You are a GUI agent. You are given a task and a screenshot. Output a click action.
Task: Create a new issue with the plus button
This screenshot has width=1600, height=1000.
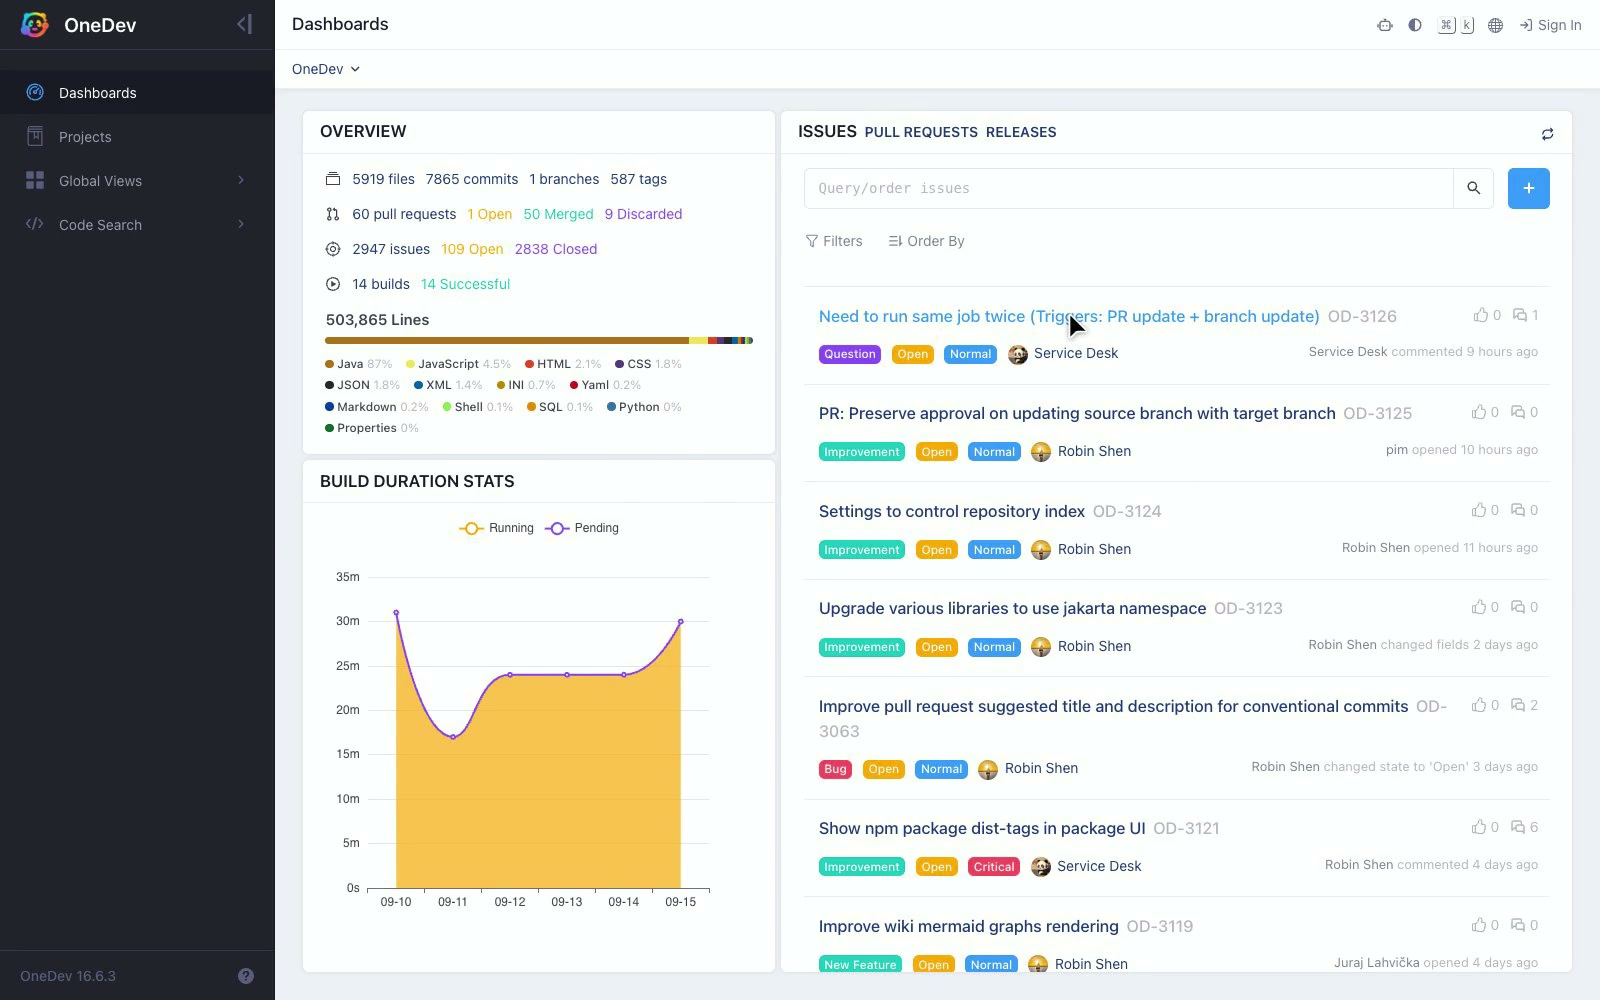pyautogui.click(x=1528, y=188)
